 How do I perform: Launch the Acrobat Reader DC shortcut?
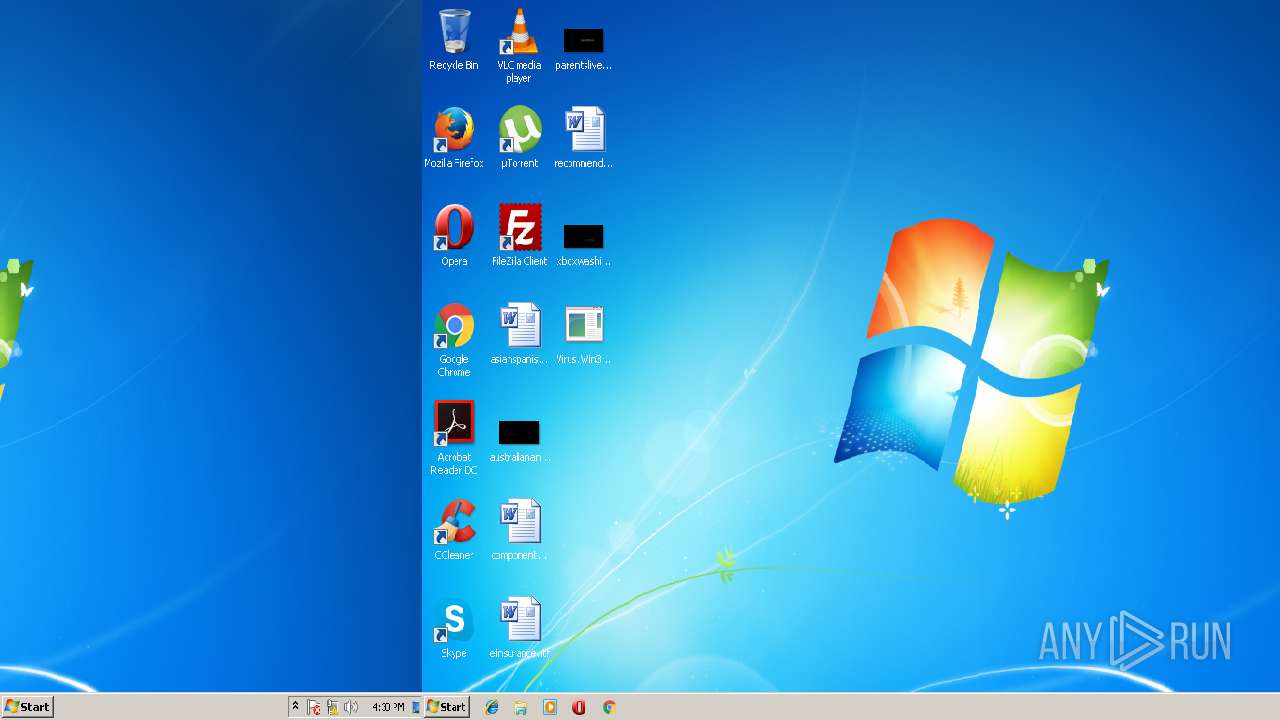point(454,438)
